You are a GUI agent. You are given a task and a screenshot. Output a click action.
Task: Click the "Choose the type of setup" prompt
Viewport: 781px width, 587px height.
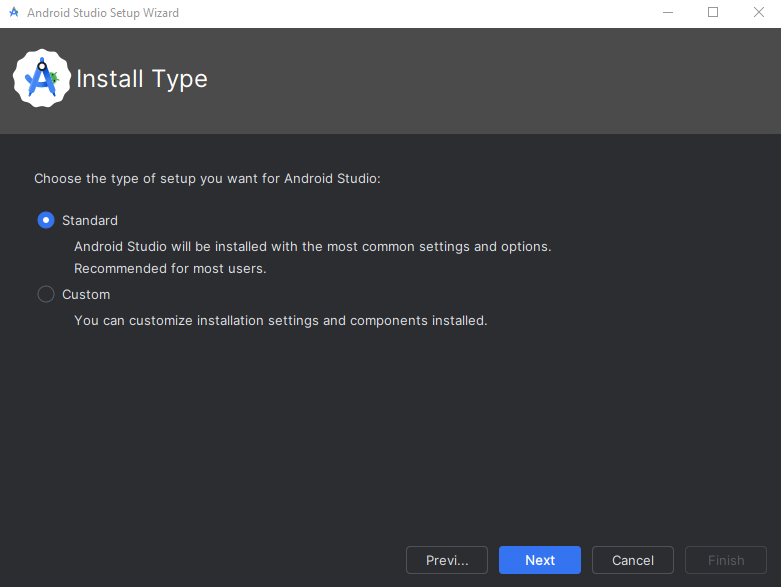pos(207,179)
